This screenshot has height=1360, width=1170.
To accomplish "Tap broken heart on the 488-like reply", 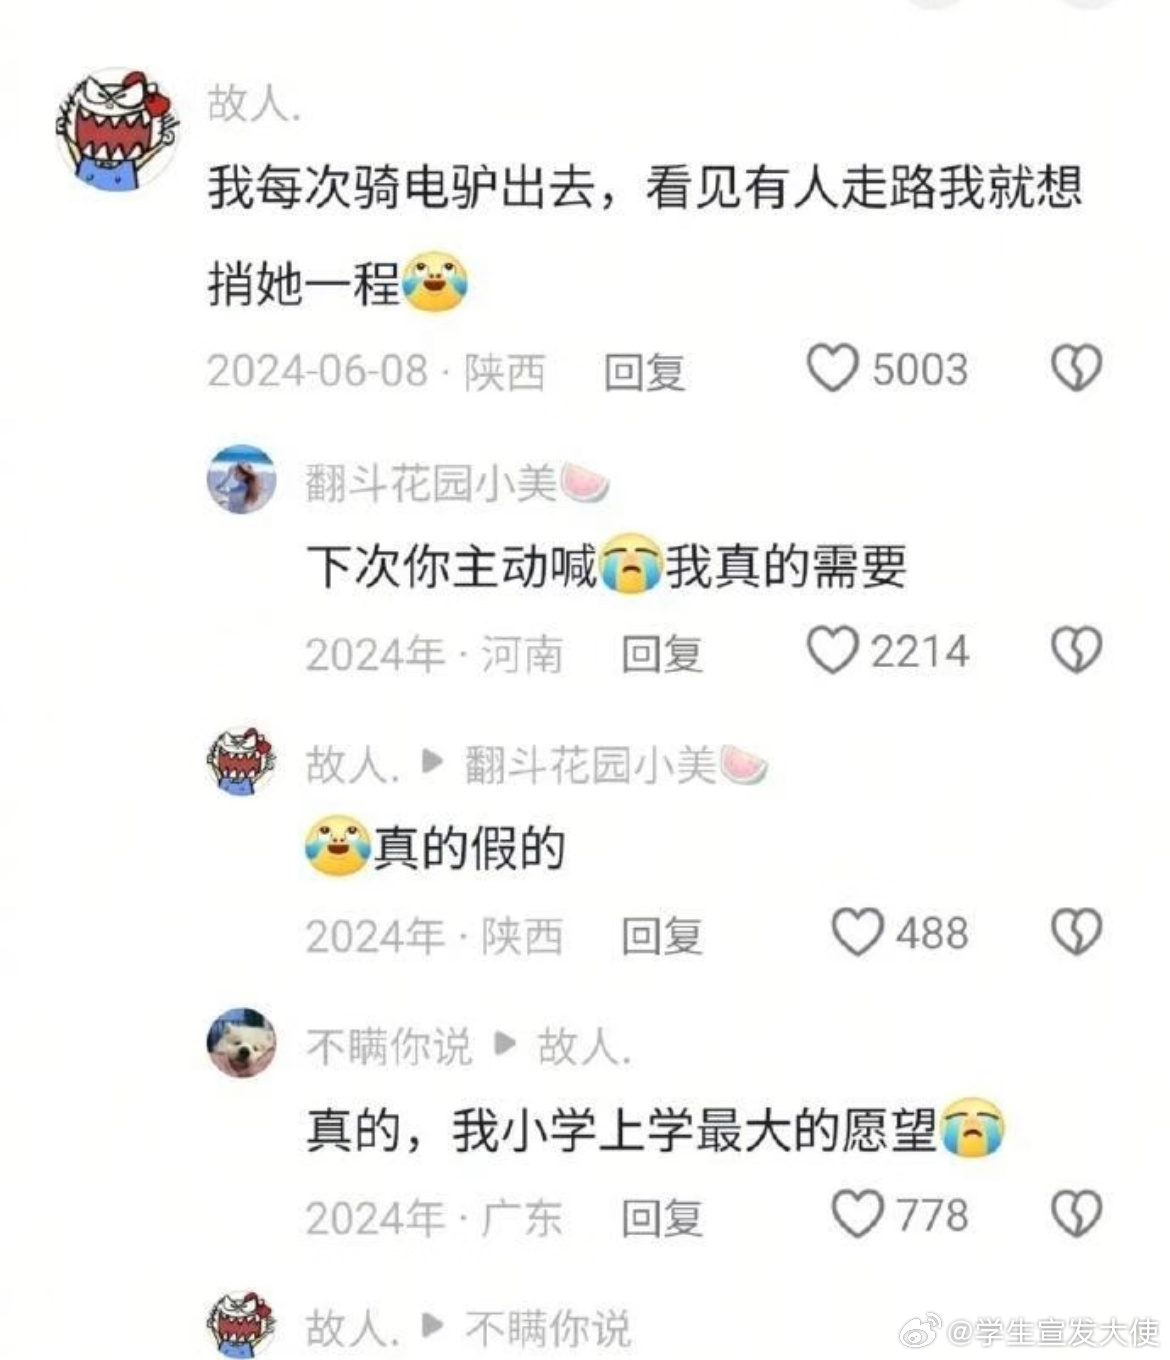I will 1076,932.
